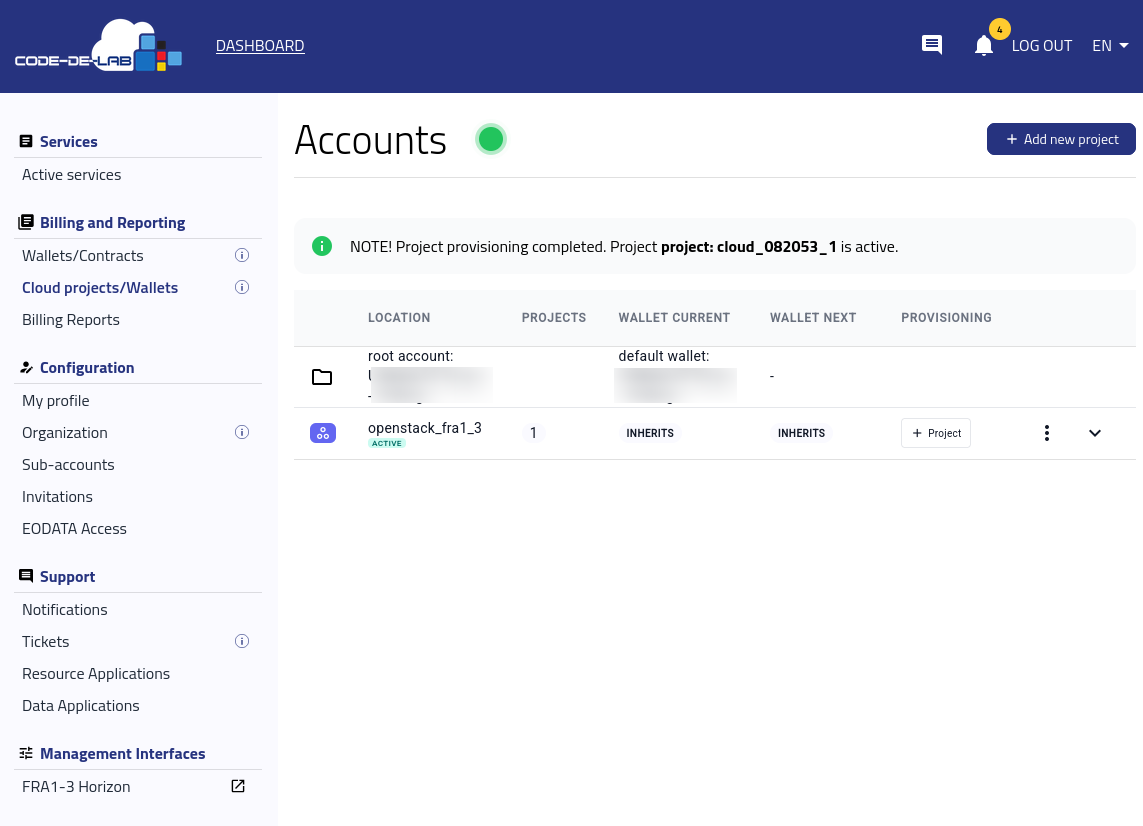
Task: Click the projects count badge showing 1
Action: pyautogui.click(x=533, y=433)
